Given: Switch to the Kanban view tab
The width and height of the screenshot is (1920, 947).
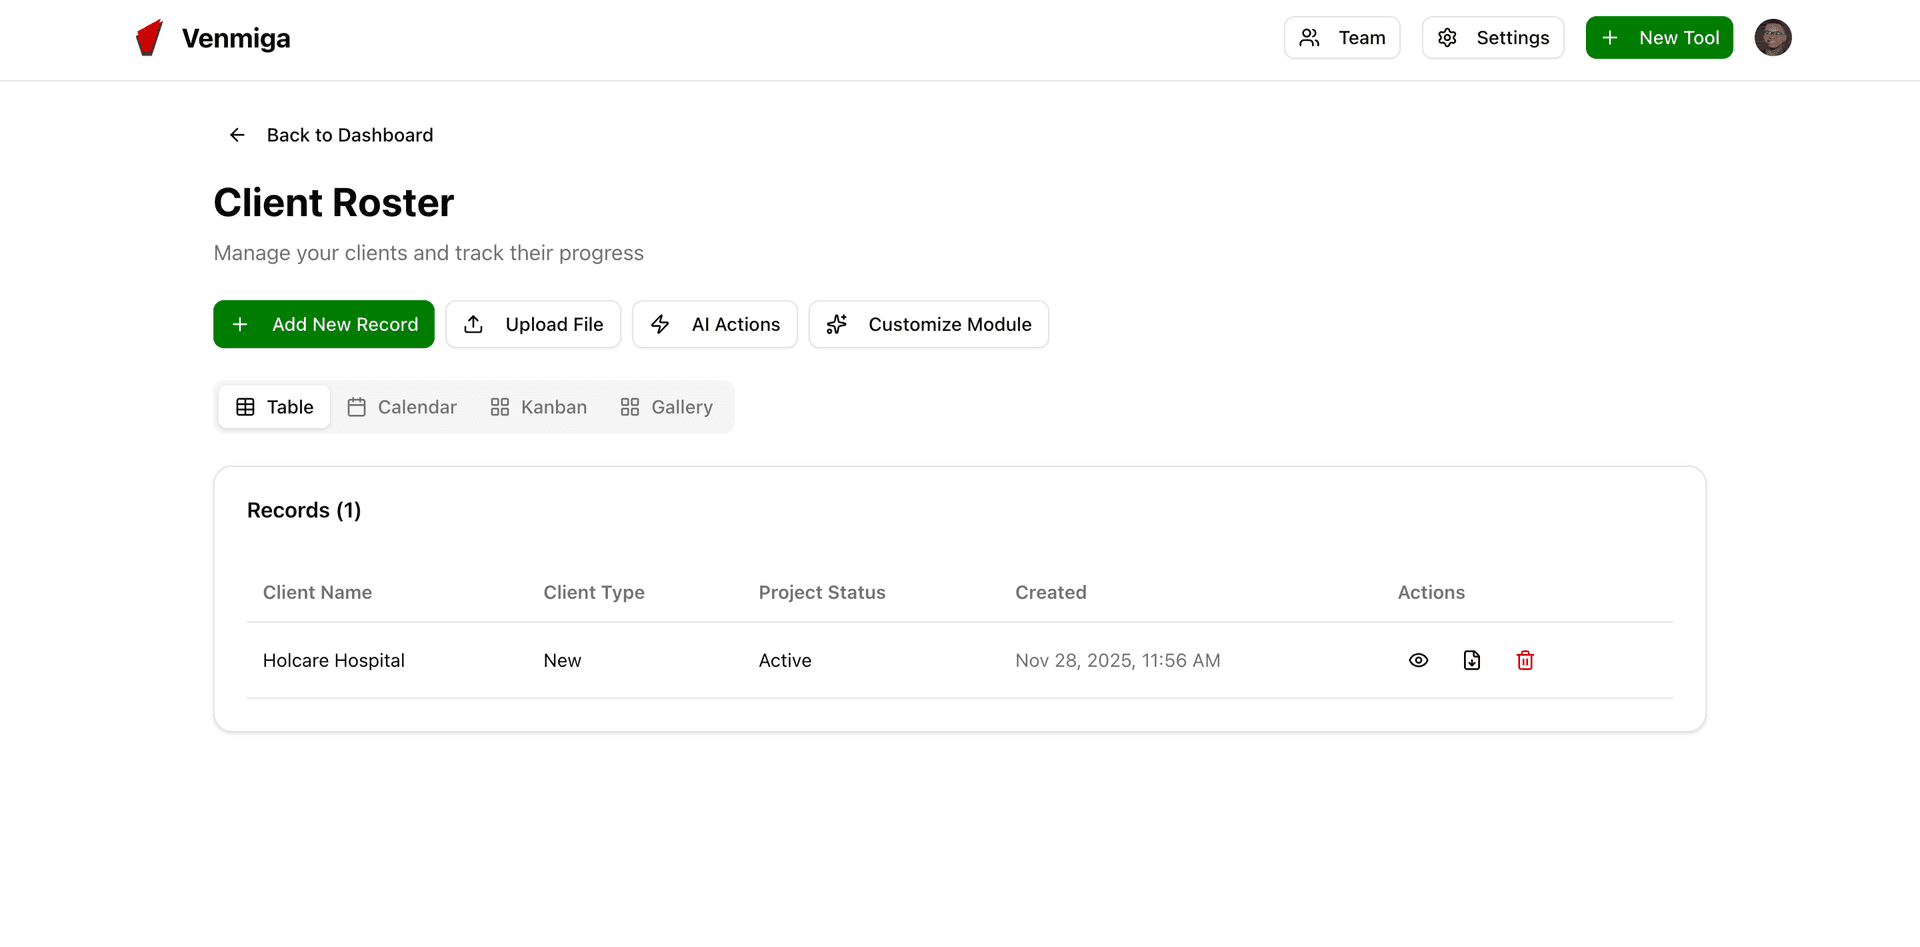Looking at the screenshot, I should [x=538, y=407].
